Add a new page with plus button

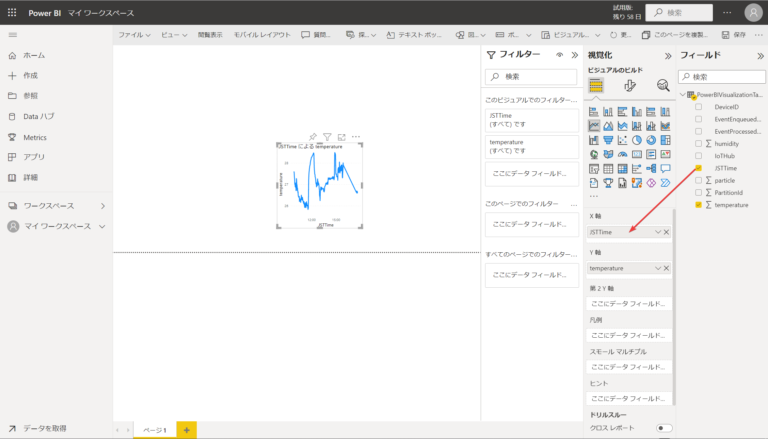pyautogui.click(x=186, y=429)
